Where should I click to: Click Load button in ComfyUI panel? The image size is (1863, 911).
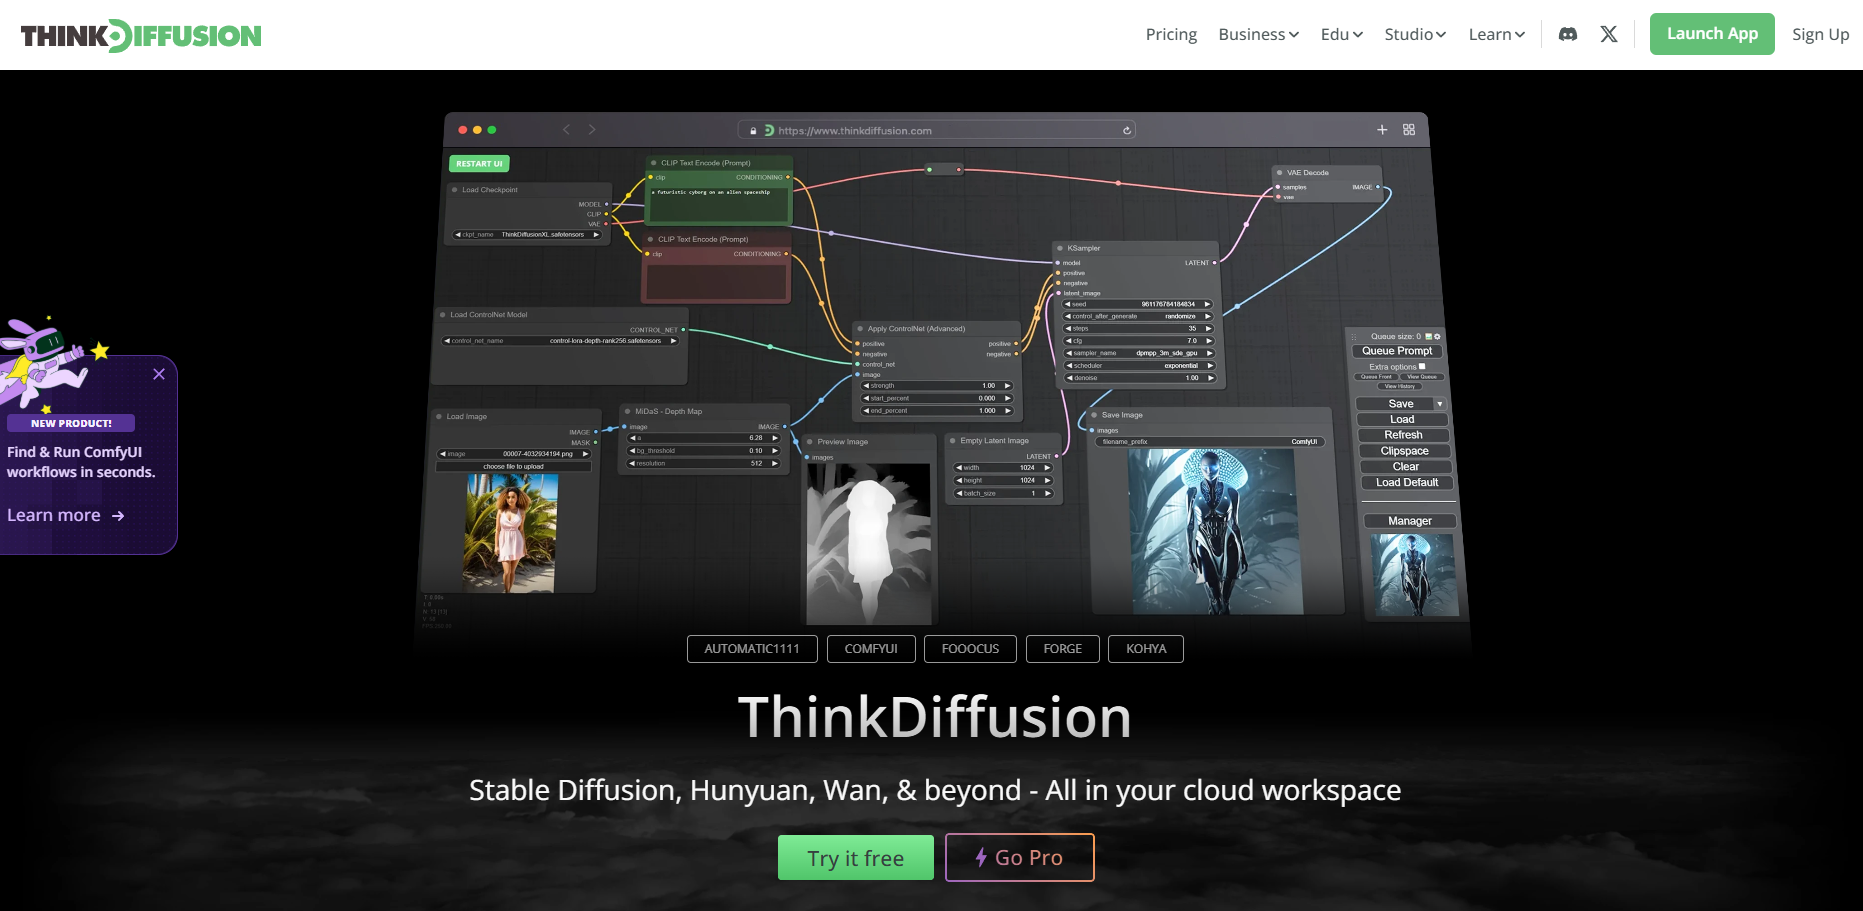pos(1402,419)
